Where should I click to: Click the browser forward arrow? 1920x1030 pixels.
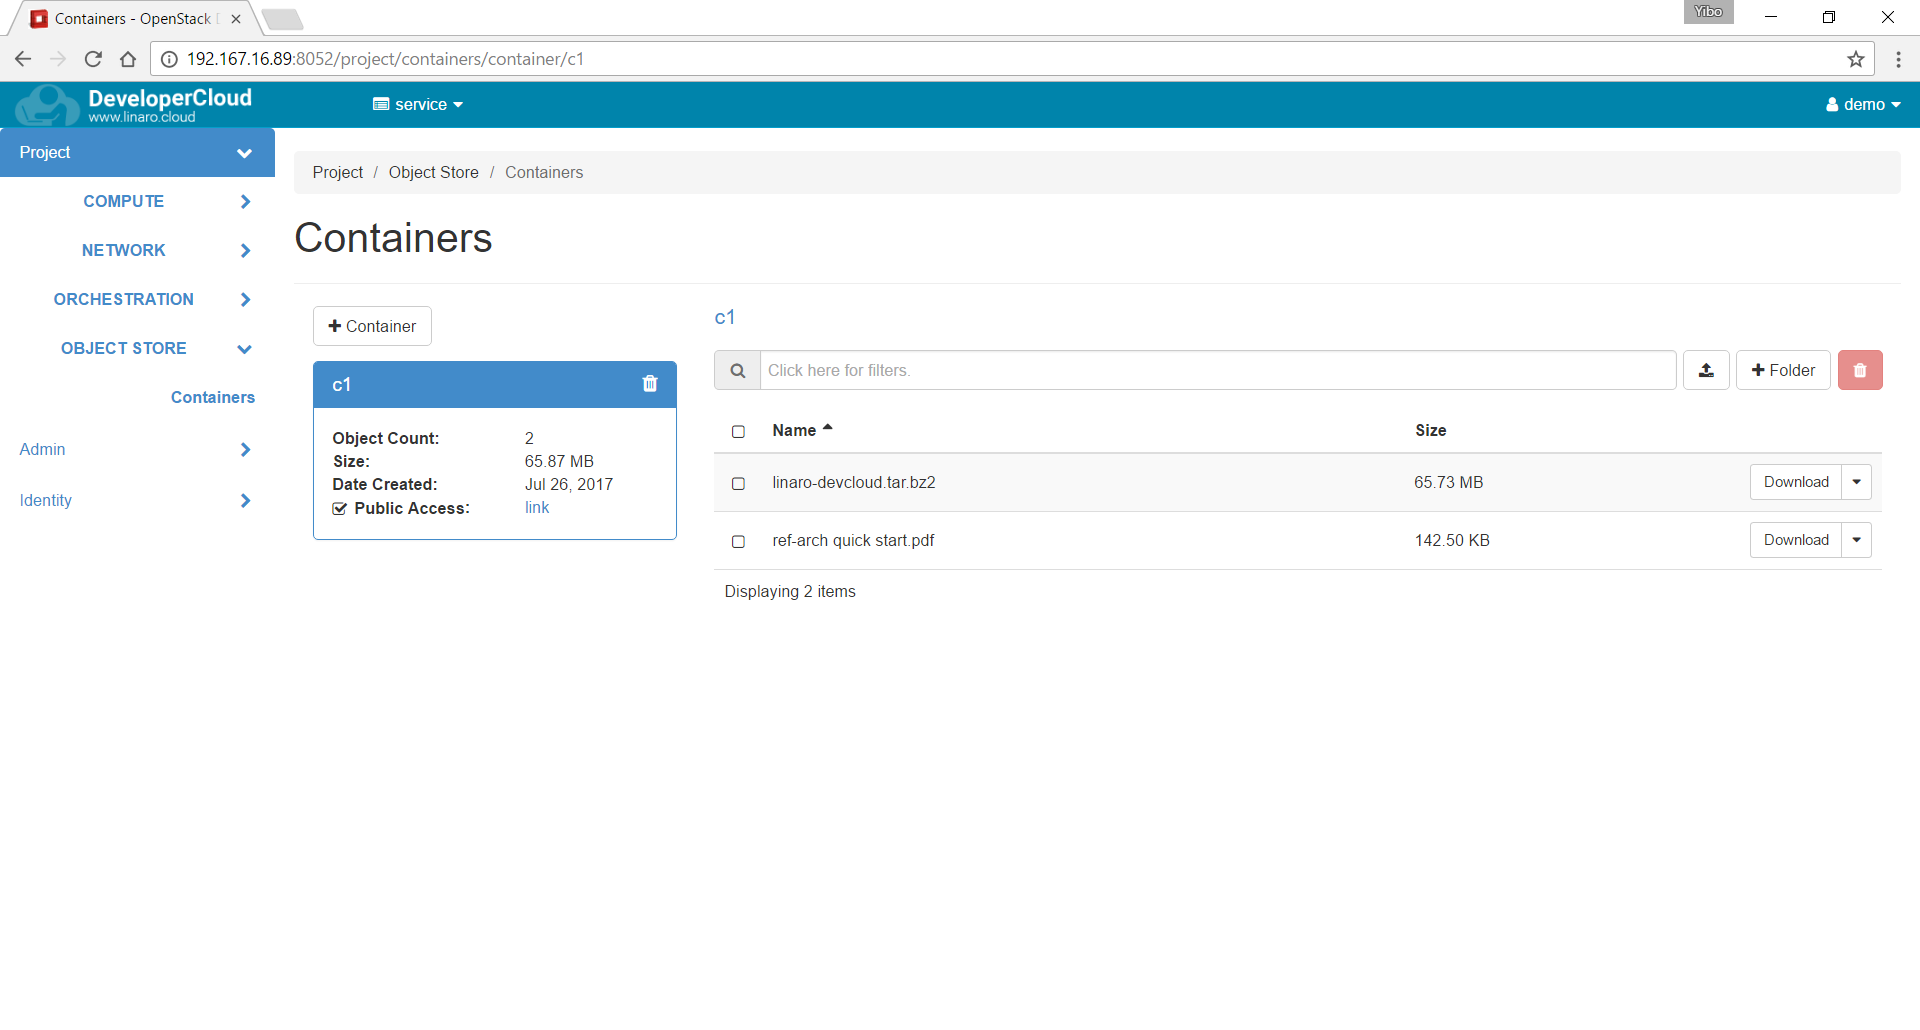tap(58, 59)
